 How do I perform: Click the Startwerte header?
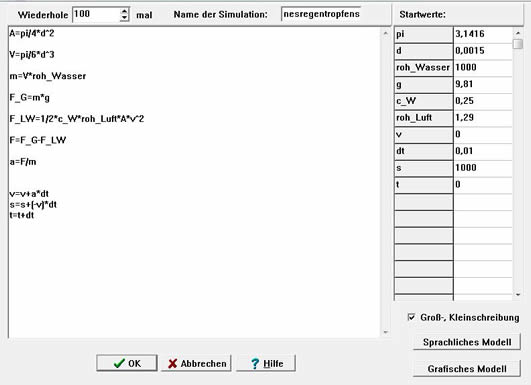point(422,15)
